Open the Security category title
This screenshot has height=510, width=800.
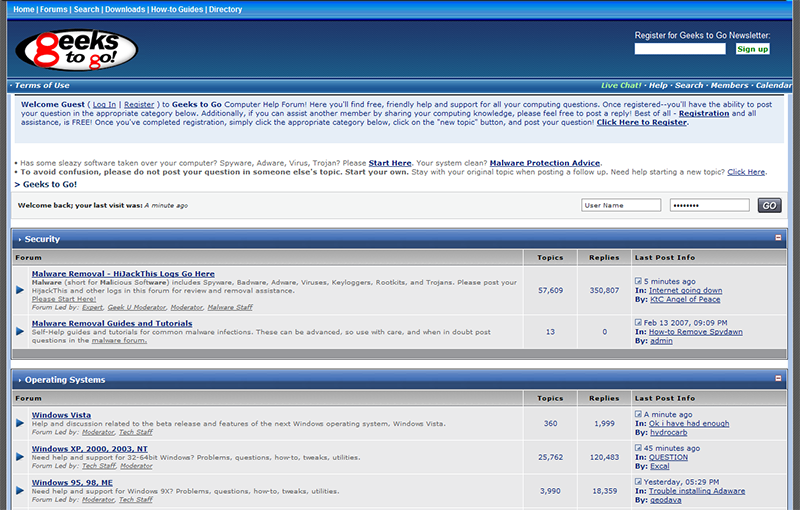[x=42, y=239]
